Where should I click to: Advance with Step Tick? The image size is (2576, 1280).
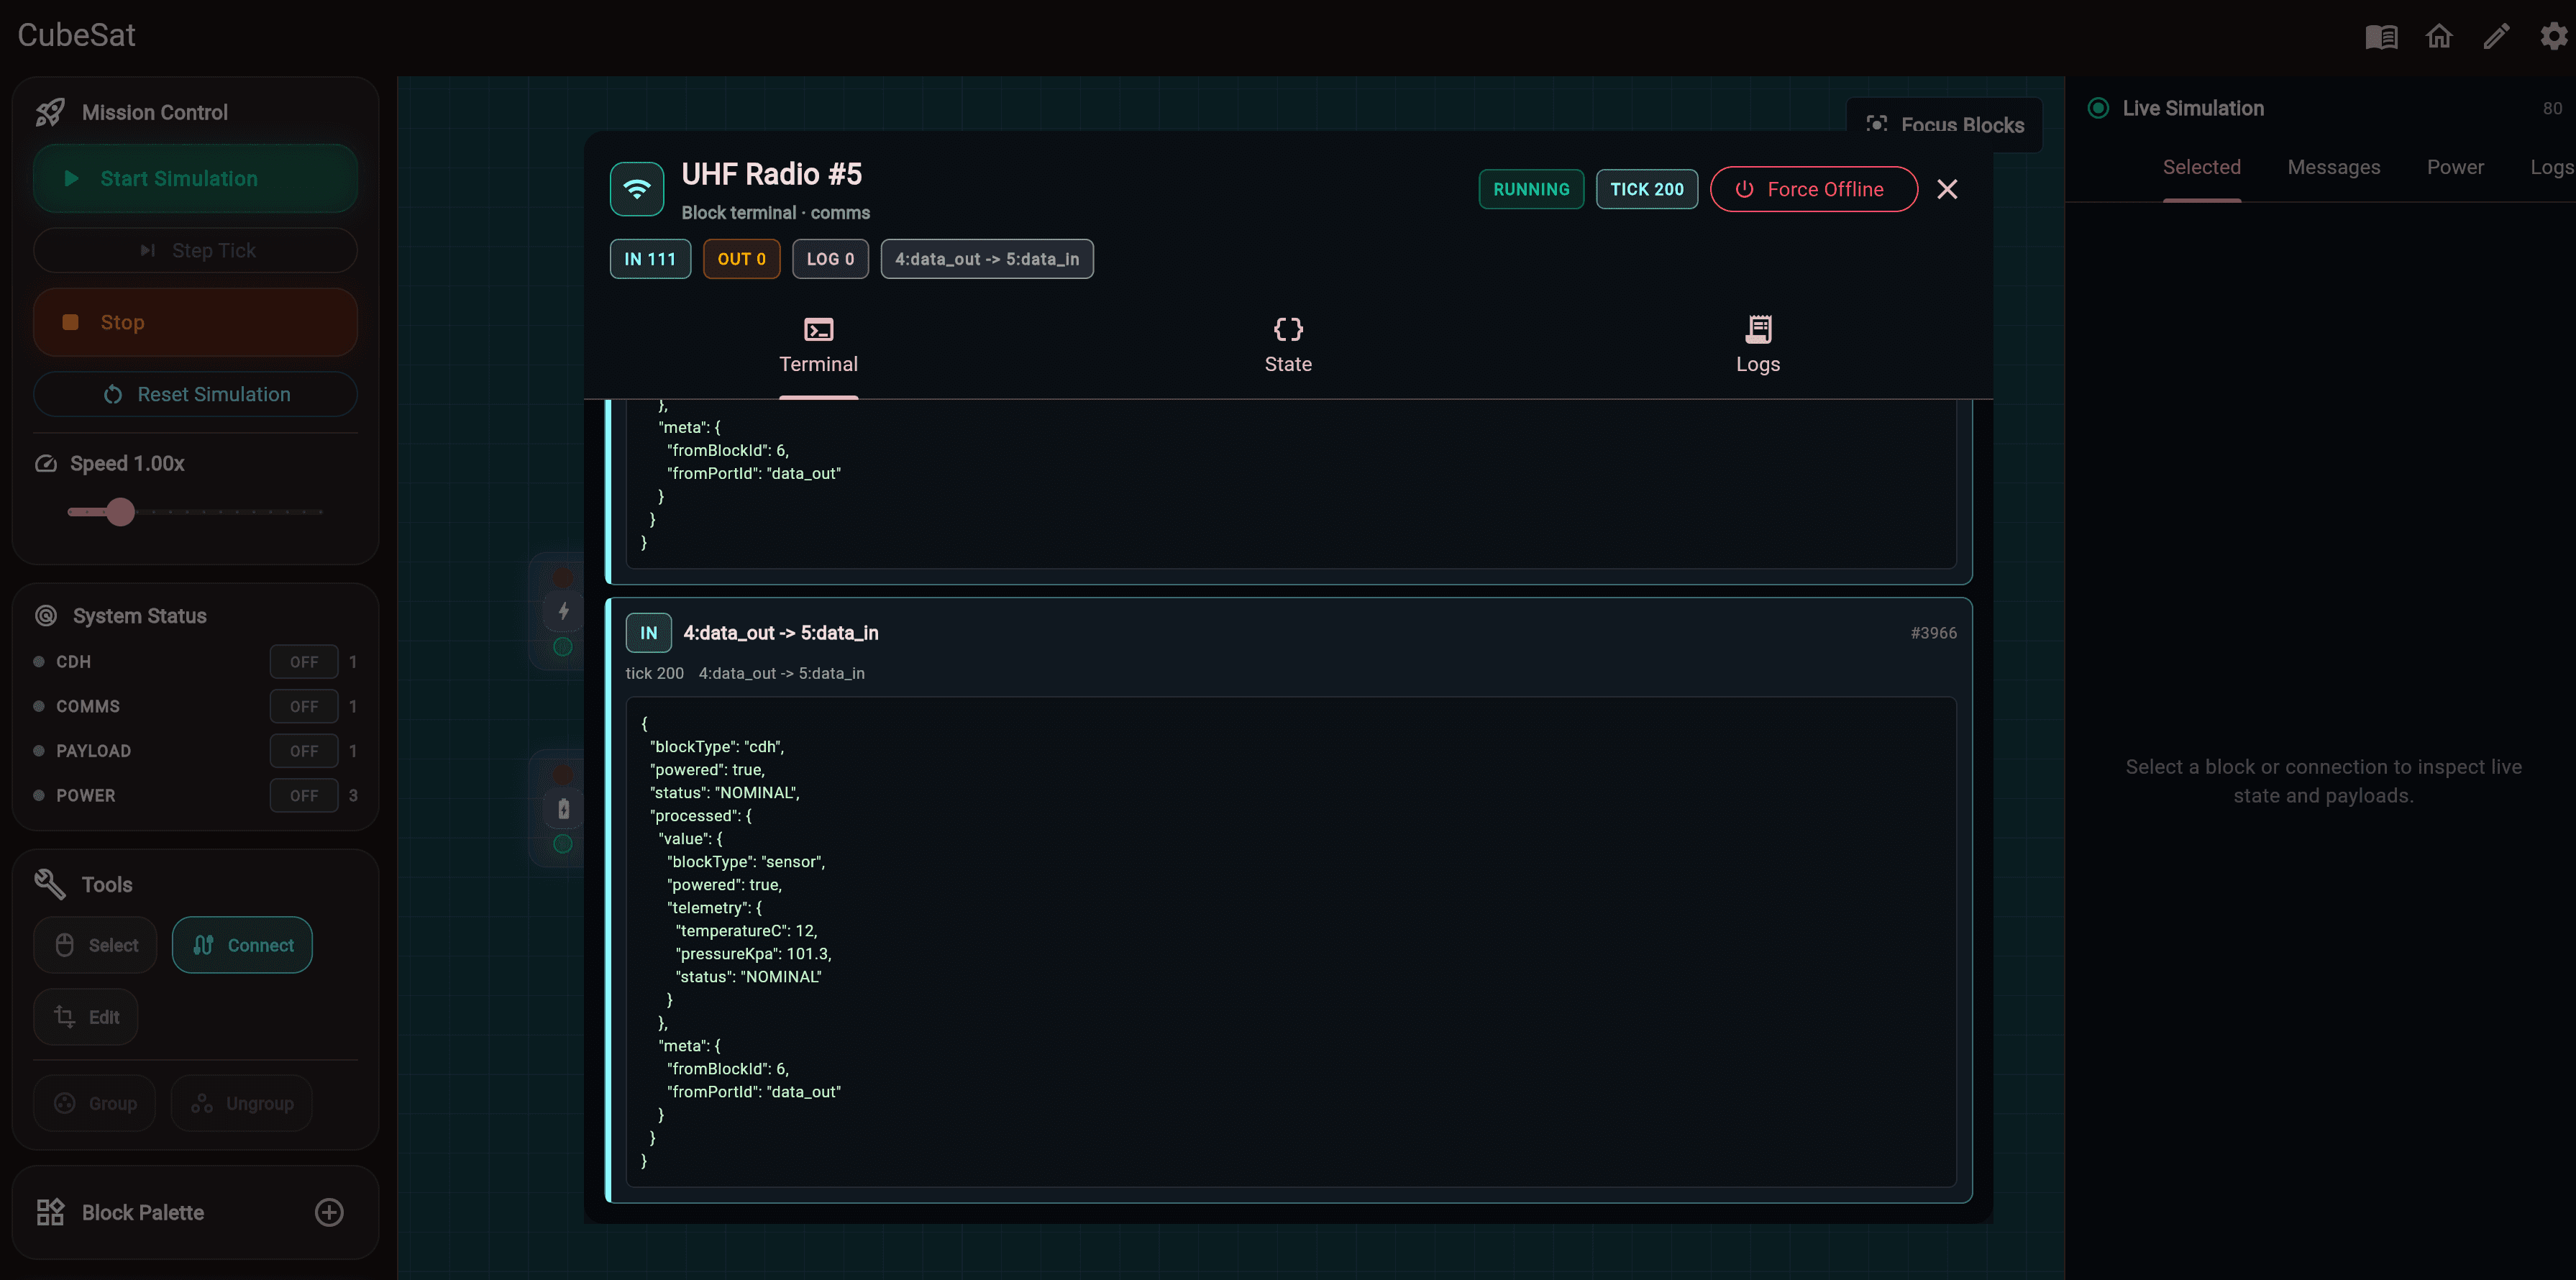click(195, 250)
